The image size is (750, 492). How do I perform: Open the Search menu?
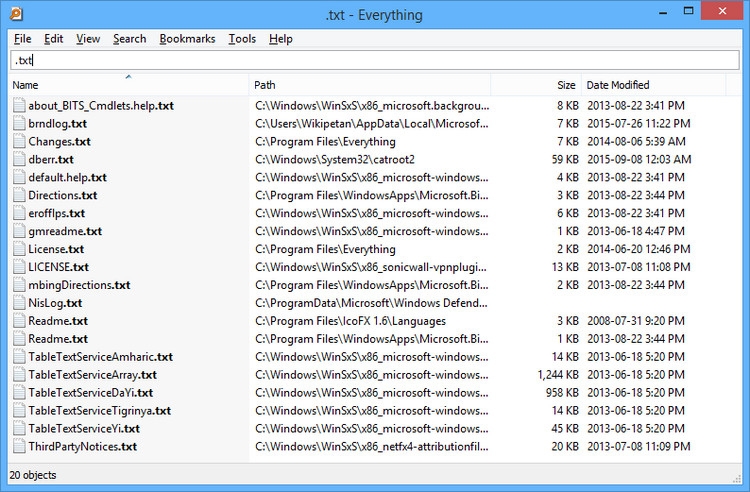pos(130,39)
